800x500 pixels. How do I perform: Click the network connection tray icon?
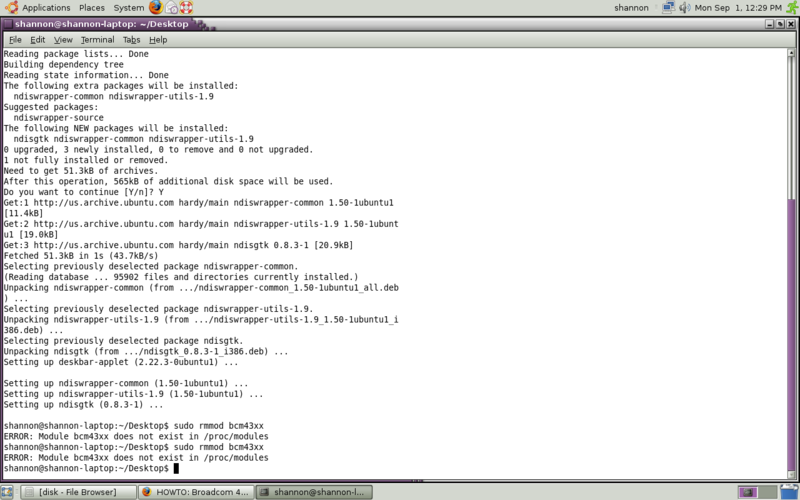(x=668, y=8)
